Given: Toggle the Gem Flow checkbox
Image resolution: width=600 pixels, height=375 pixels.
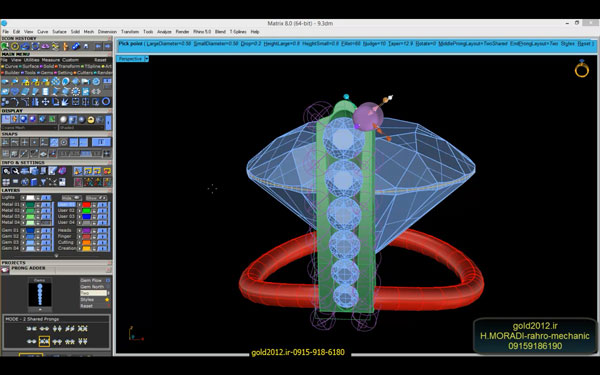Looking at the screenshot, I should (x=108, y=280).
